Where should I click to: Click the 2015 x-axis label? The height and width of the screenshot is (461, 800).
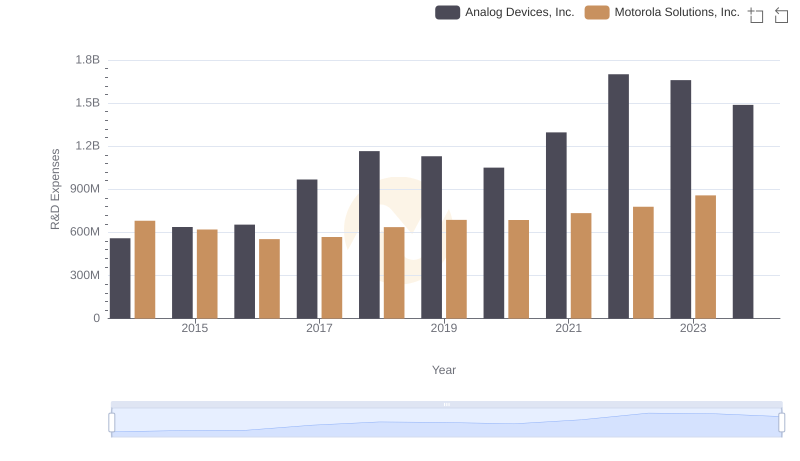tap(194, 328)
